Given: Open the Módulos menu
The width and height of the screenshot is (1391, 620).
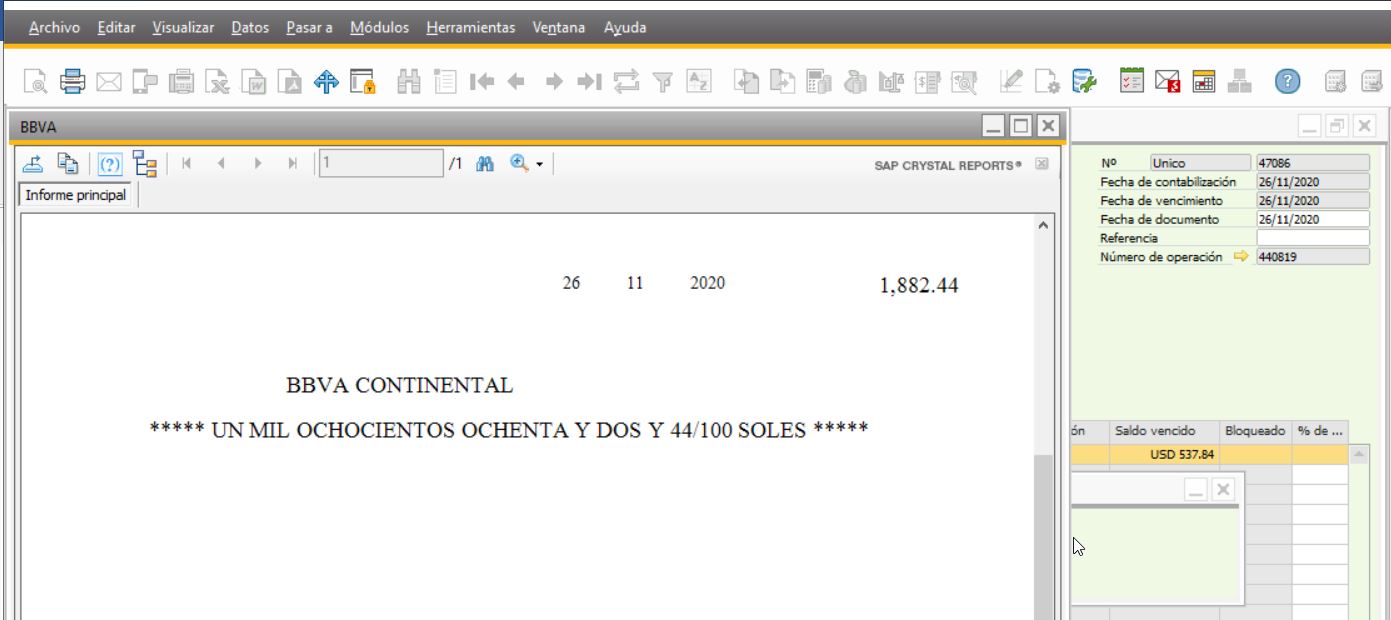Looking at the screenshot, I should (380, 28).
